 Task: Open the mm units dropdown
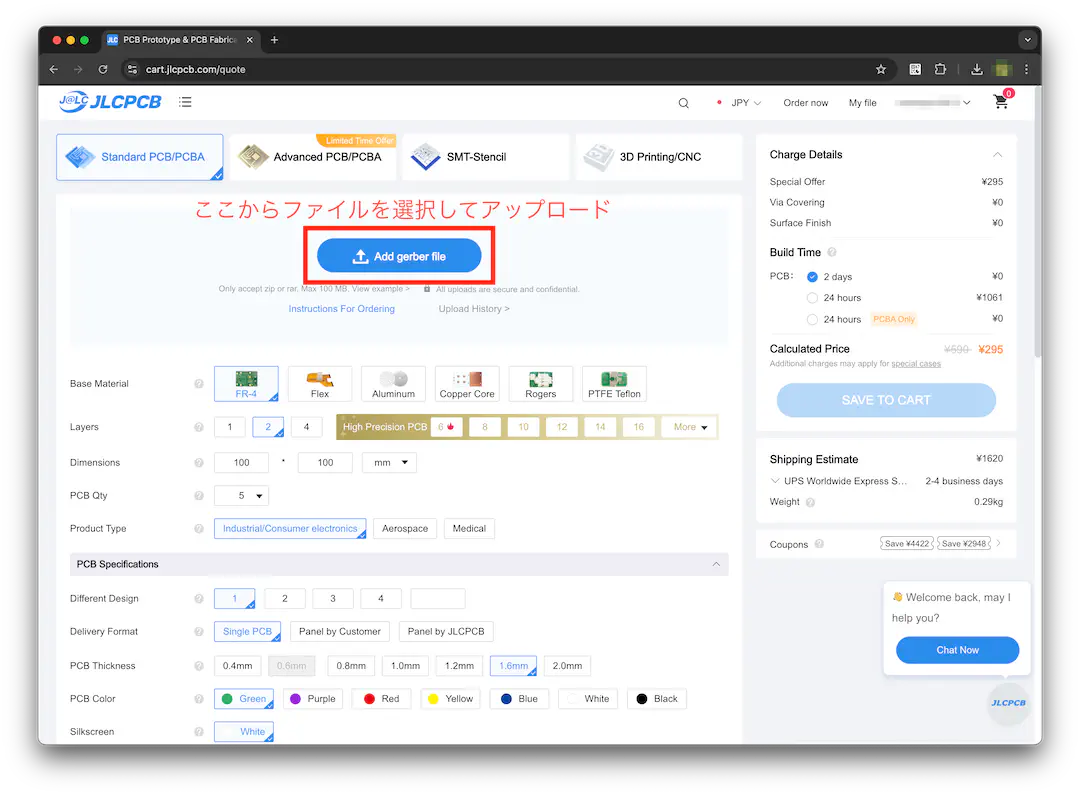click(x=390, y=463)
